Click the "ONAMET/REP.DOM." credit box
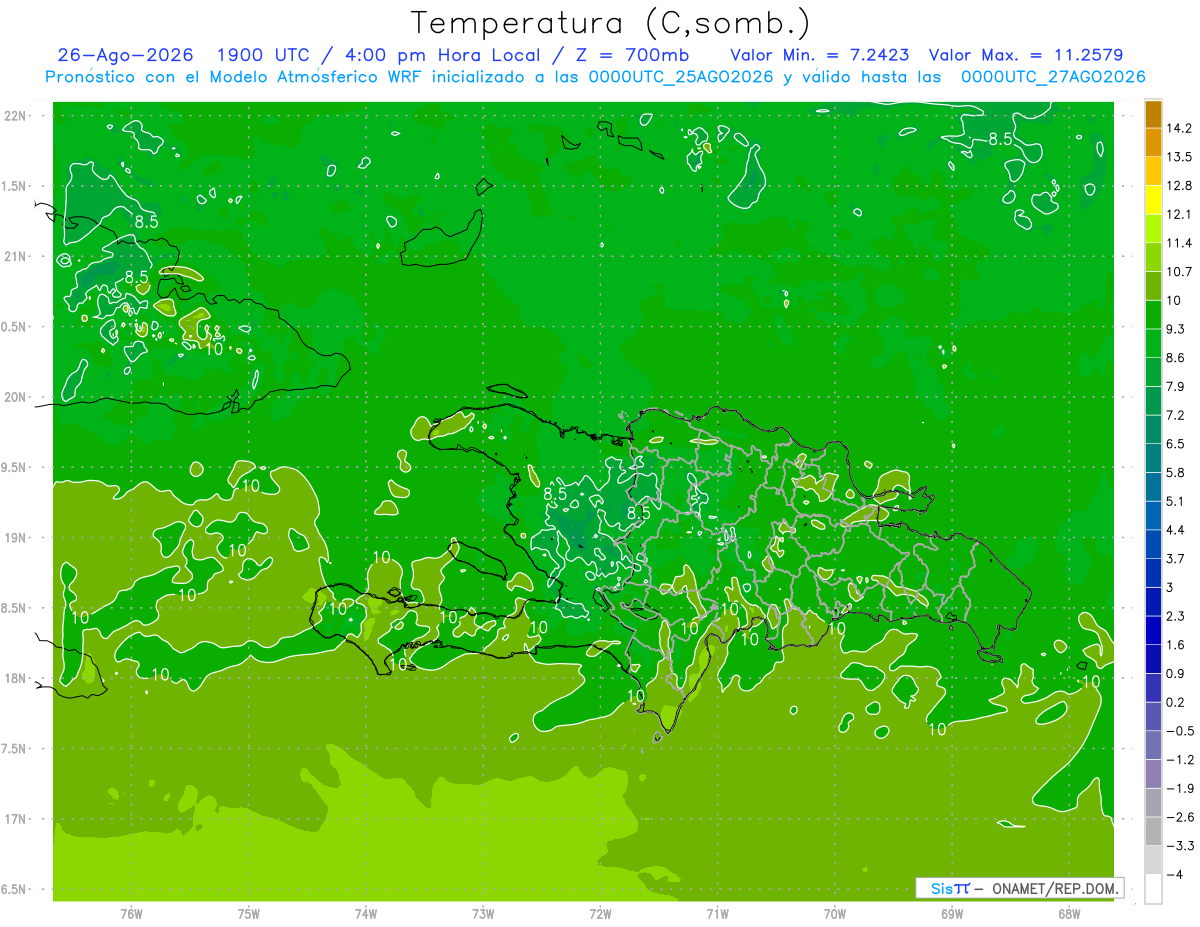 pos(1020,888)
